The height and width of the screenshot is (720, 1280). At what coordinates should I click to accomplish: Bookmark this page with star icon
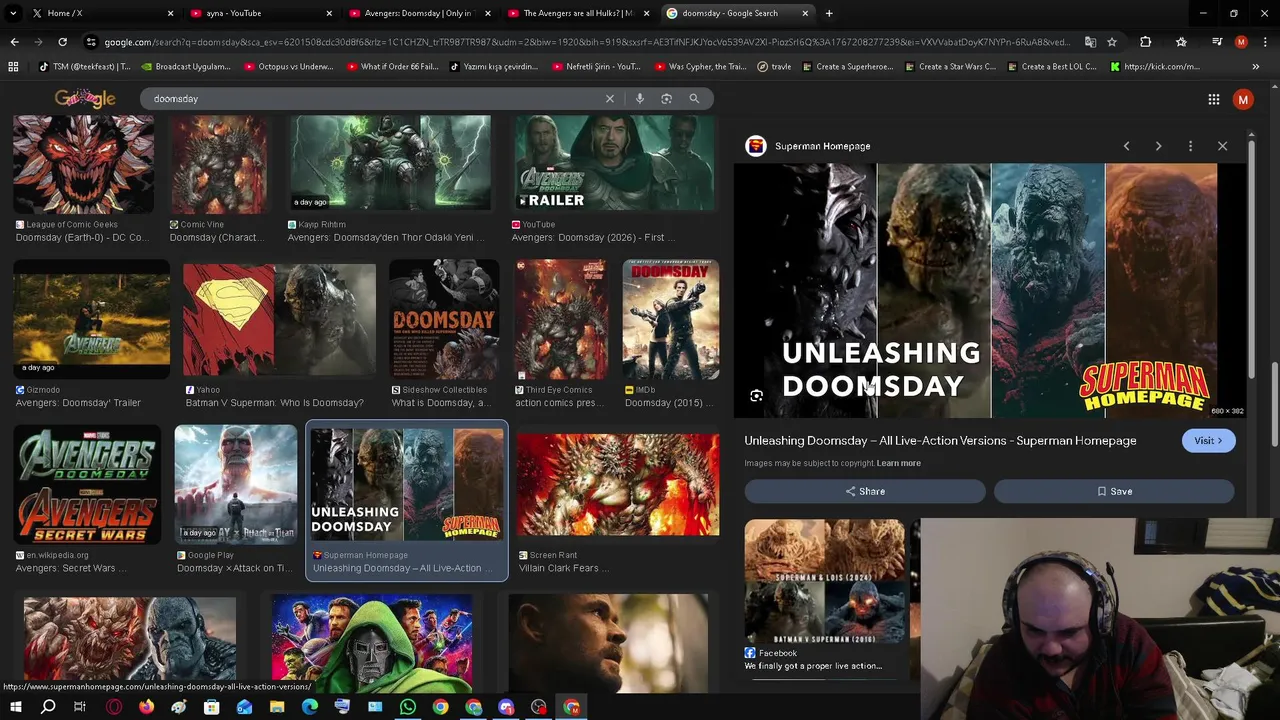1111,42
